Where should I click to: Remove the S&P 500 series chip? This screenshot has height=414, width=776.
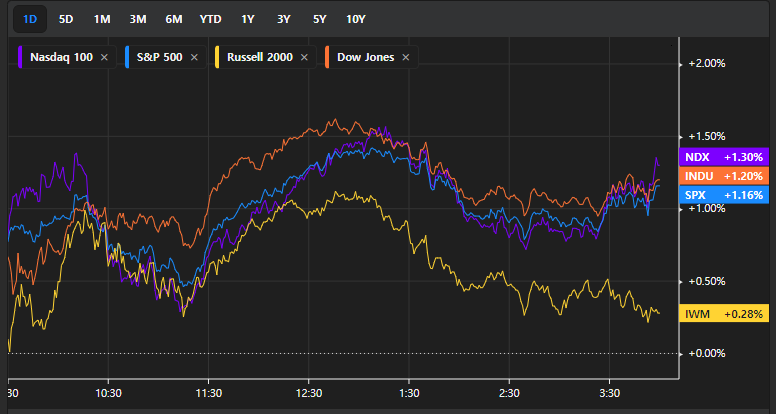click(197, 57)
